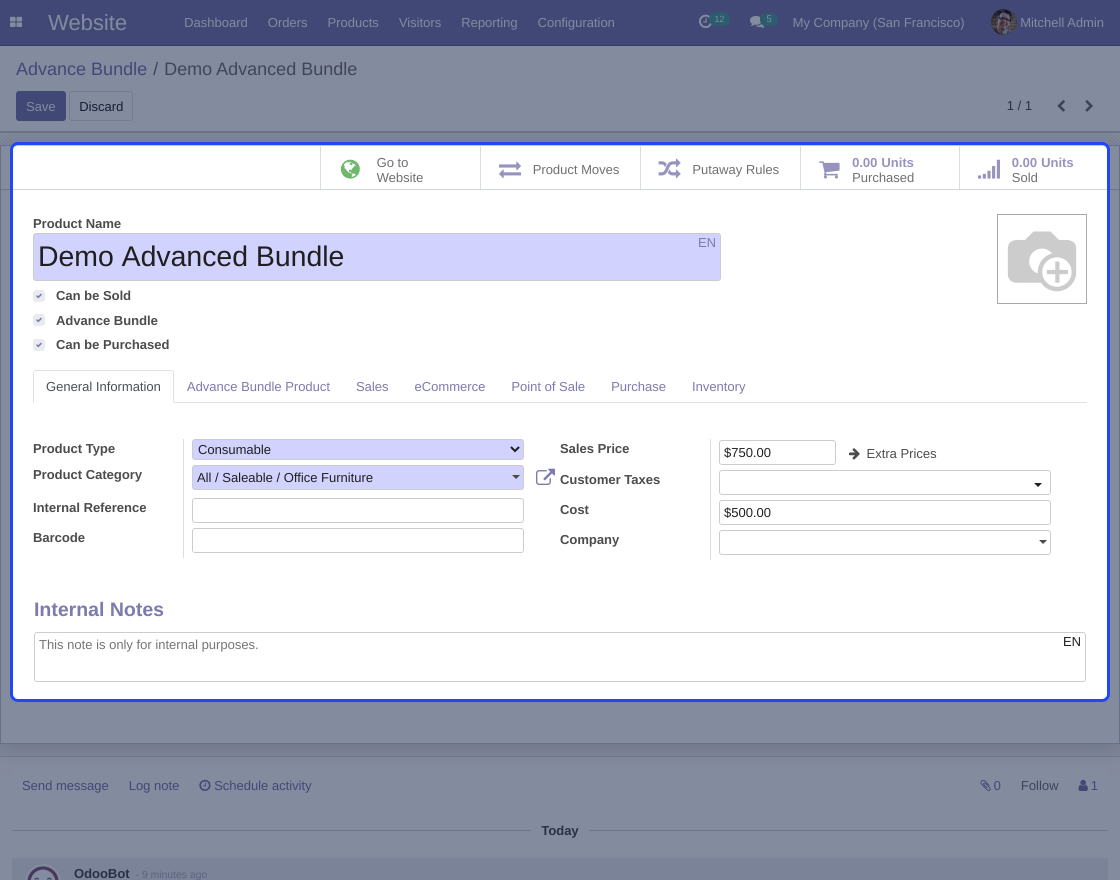Click the Product Moves arrows icon
Screen dimensions: 1120x880
coord(509,170)
